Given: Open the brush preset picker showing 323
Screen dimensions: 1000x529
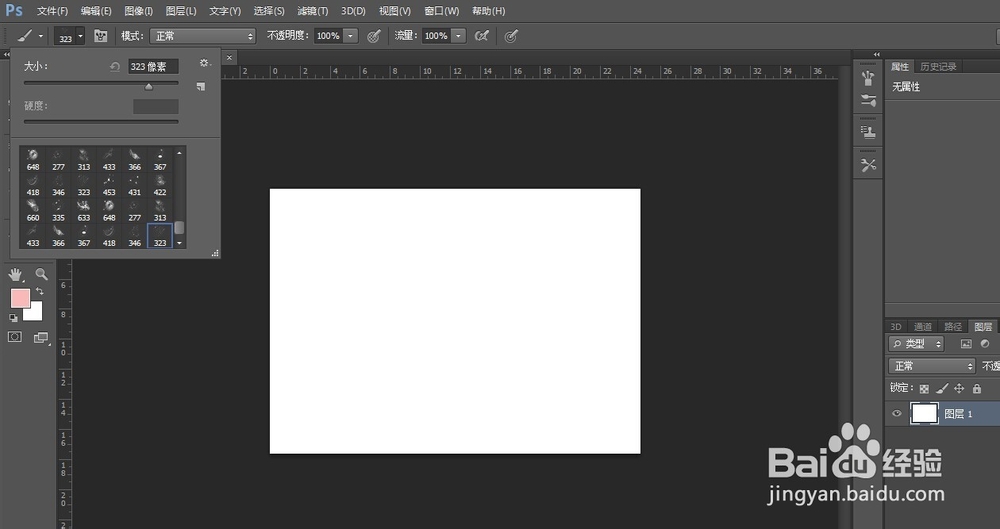Looking at the screenshot, I should click(x=69, y=36).
